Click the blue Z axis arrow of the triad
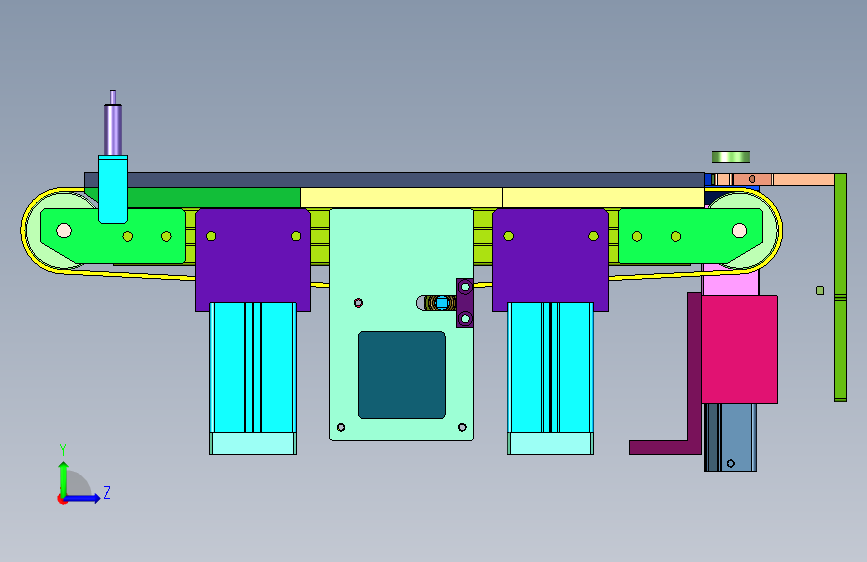The image size is (867, 562). pyautogui.click(x=83, y=498)
